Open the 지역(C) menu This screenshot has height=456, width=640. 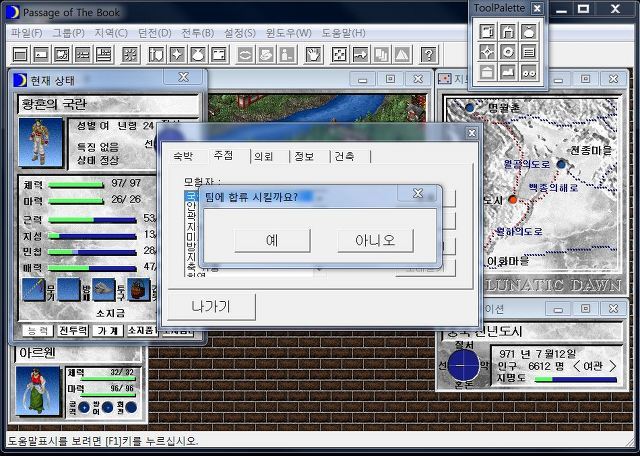click(x=111, y=33)
